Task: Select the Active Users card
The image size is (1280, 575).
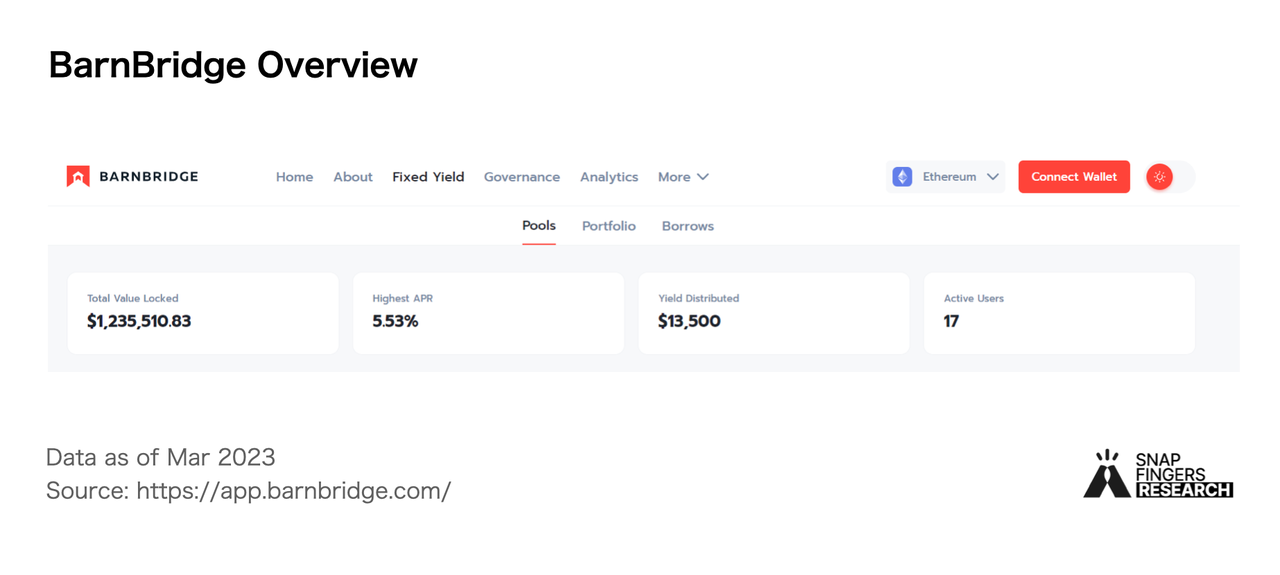Action: tap(1059, 313)
